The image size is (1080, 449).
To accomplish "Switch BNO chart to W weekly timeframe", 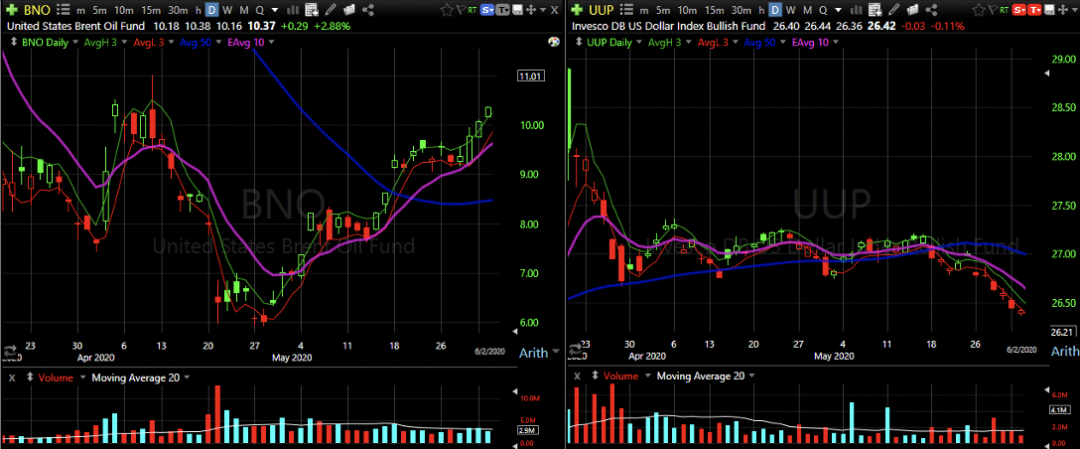I will click(x=227, y=10).
